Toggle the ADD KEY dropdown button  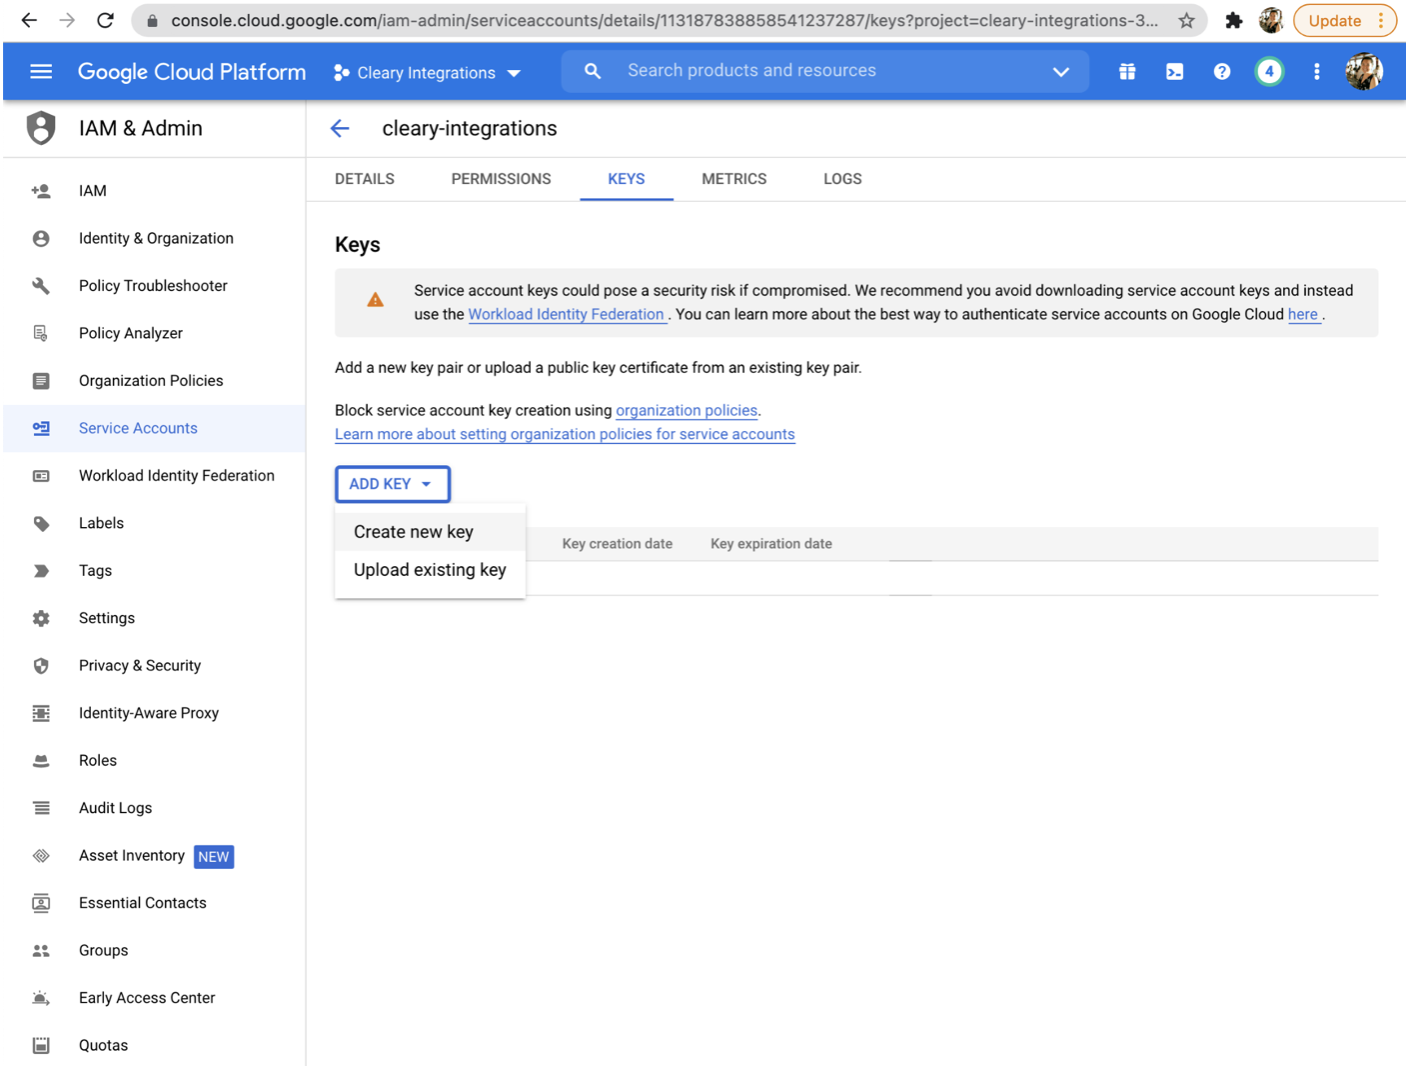[392, 484]
